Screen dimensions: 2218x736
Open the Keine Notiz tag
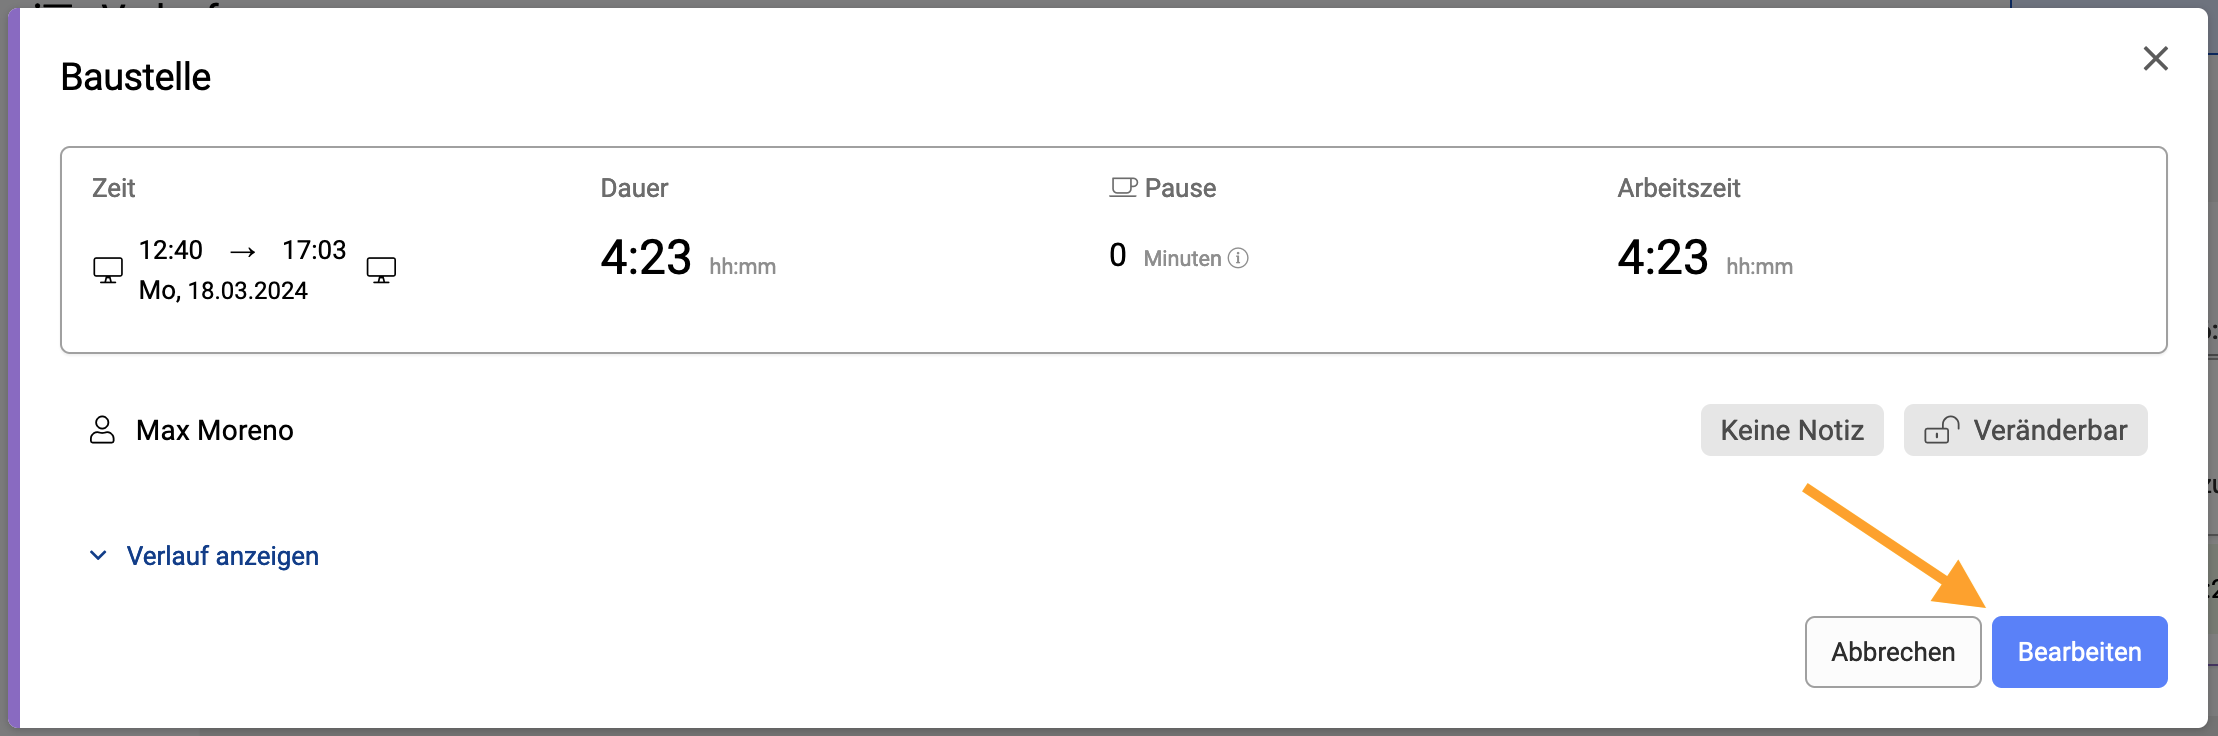tap(1792, 430)
